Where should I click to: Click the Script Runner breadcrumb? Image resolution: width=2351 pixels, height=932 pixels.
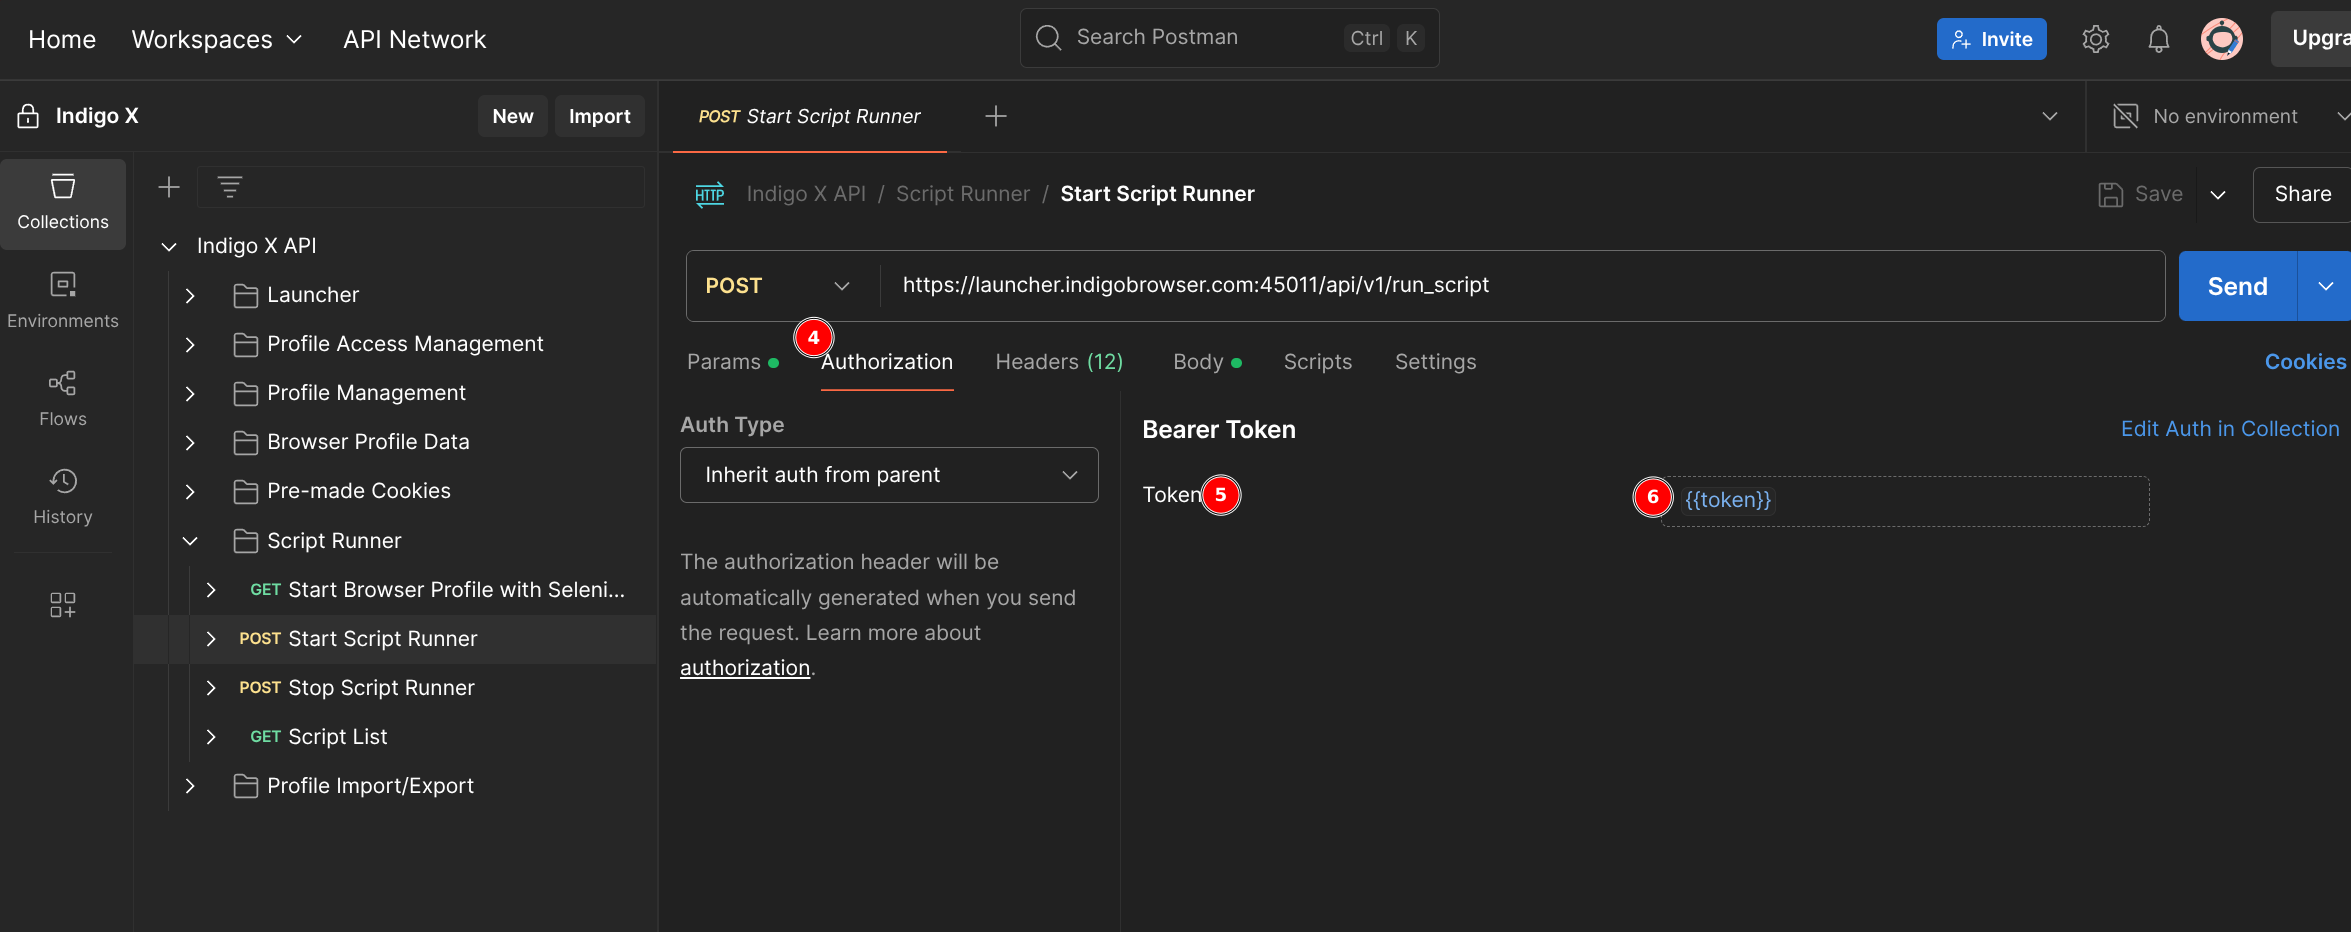(962, 194)
